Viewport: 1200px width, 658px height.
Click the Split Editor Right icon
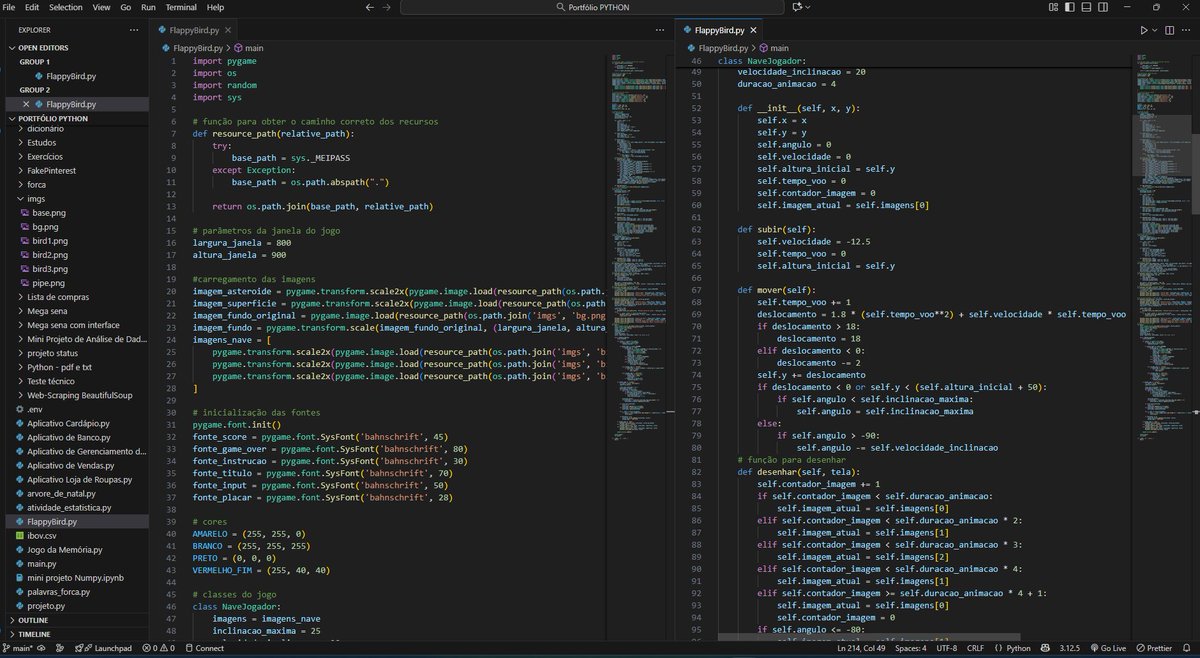[x=1170, y=31]
